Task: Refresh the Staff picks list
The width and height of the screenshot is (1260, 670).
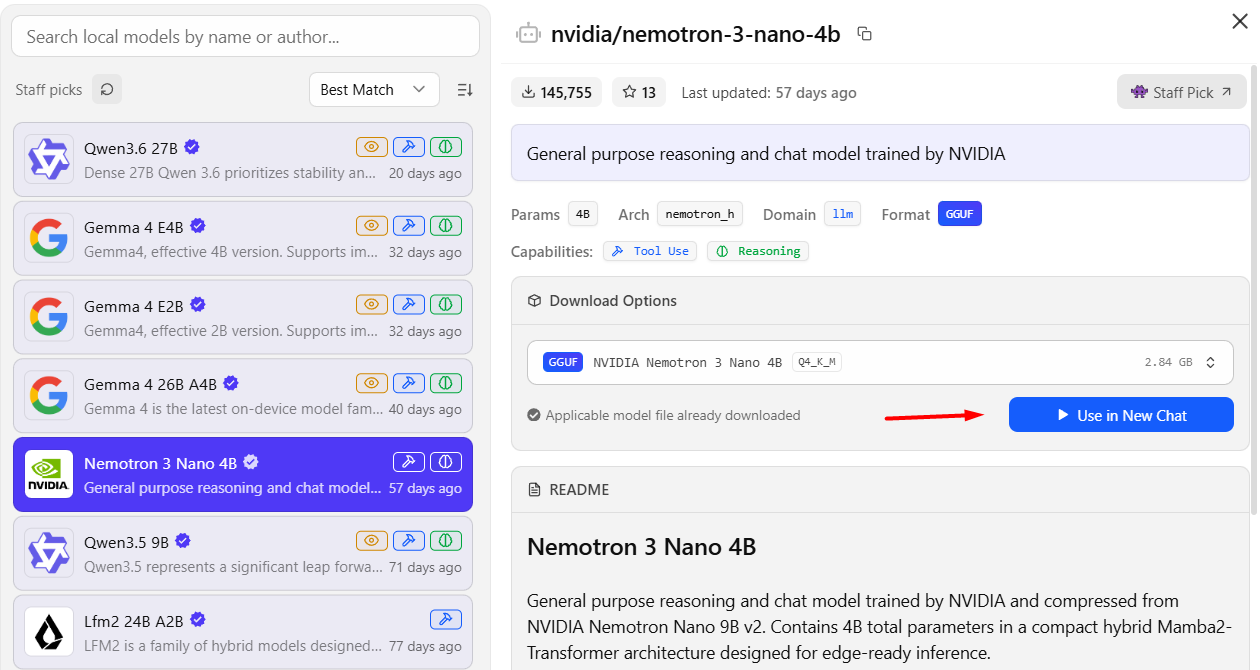Action: (x=107, y=89)
